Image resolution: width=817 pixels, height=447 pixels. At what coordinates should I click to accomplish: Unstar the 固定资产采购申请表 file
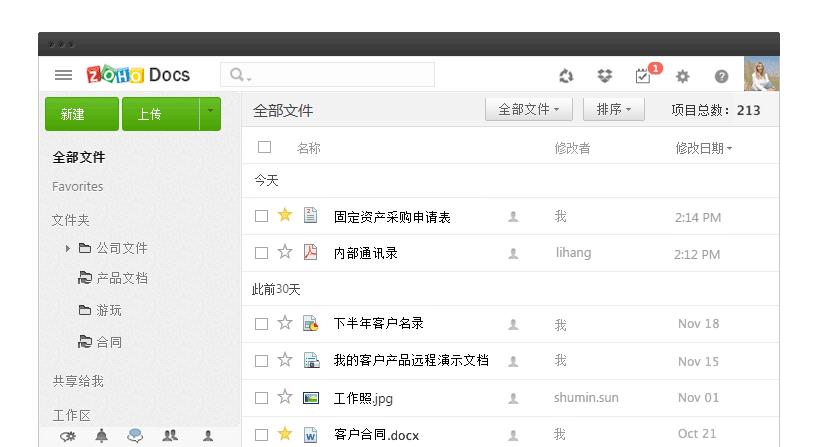point(284,215)
